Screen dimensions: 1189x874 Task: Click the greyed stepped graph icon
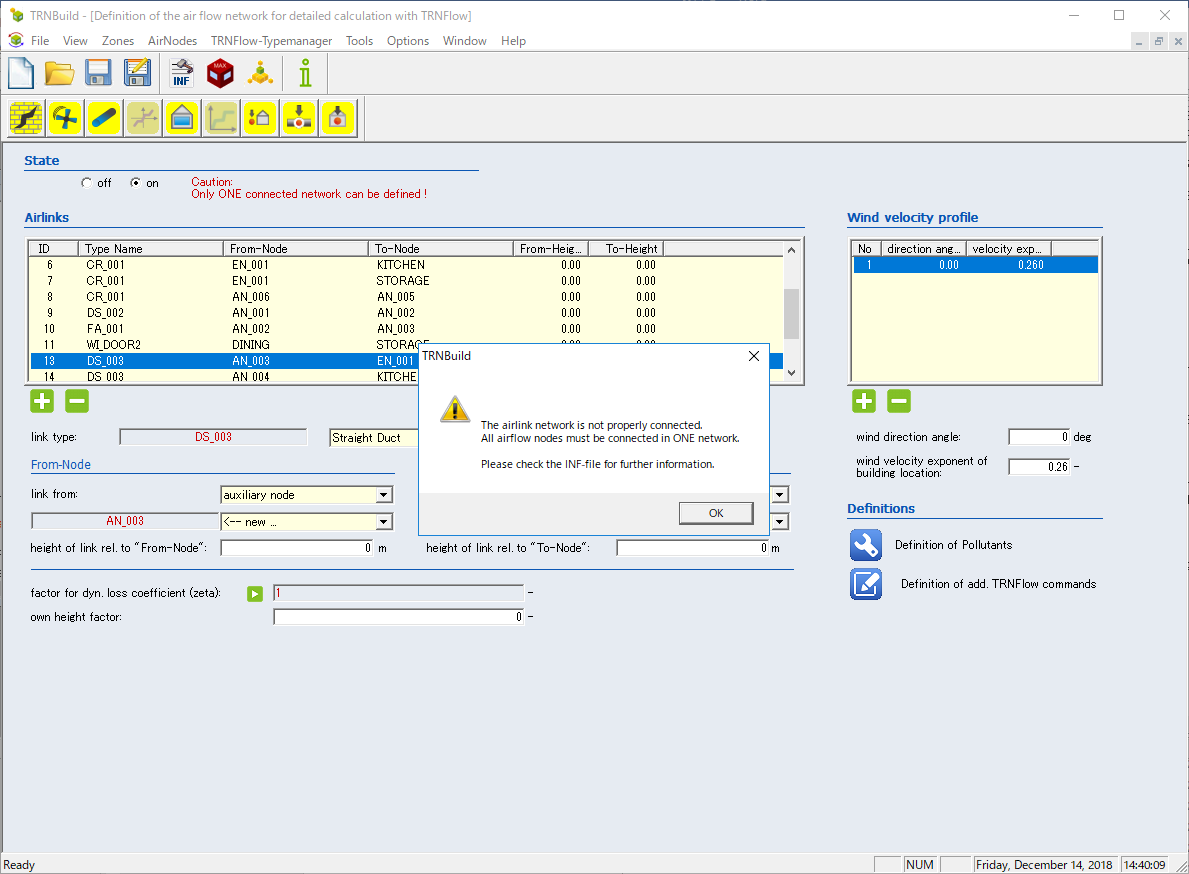click(221, 118)
